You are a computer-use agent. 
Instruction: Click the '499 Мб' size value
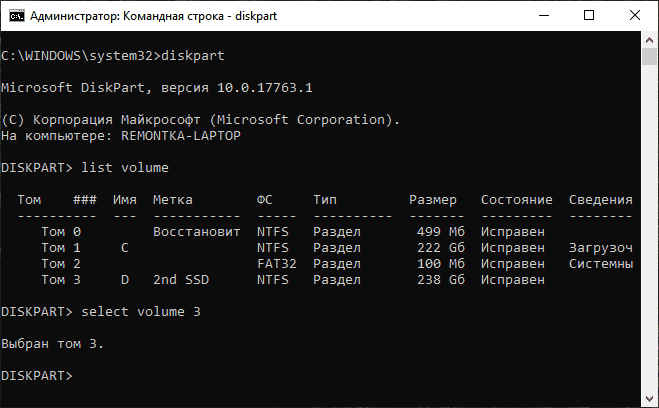(441, 232)
